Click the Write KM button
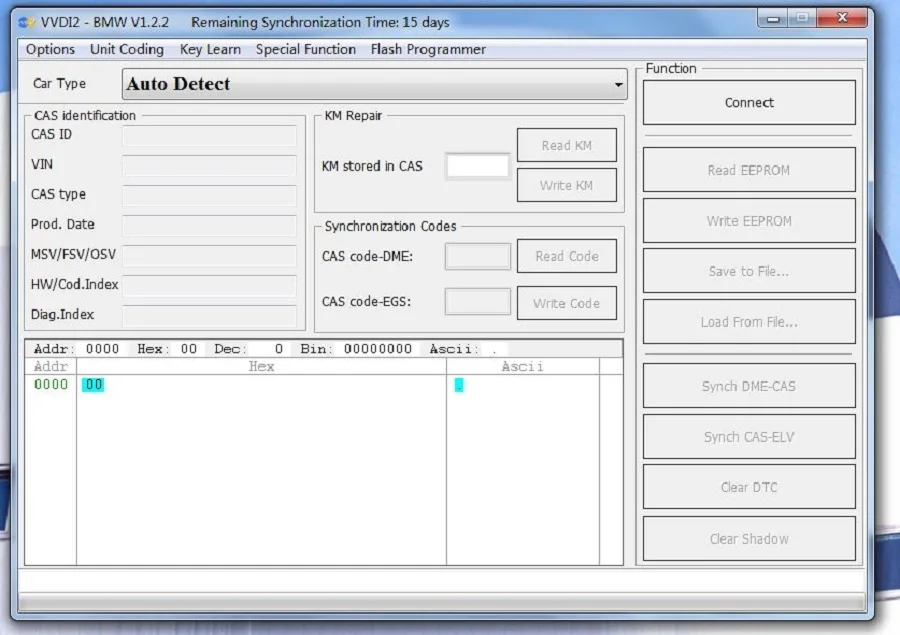This screenshot has height=635, width=900. pyautogui.click(x=567, y=185)
